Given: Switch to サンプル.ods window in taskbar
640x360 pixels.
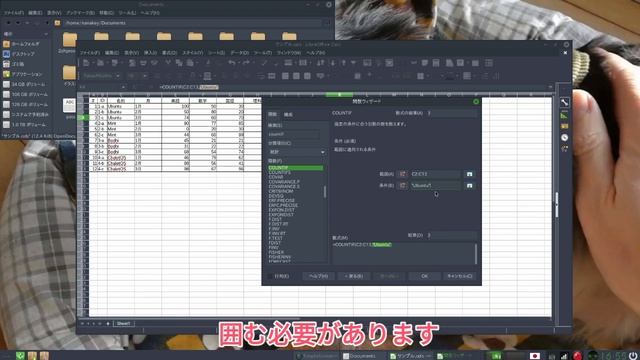Looking at the screenshot, I should pyautogui.click(x=410, y=356).
